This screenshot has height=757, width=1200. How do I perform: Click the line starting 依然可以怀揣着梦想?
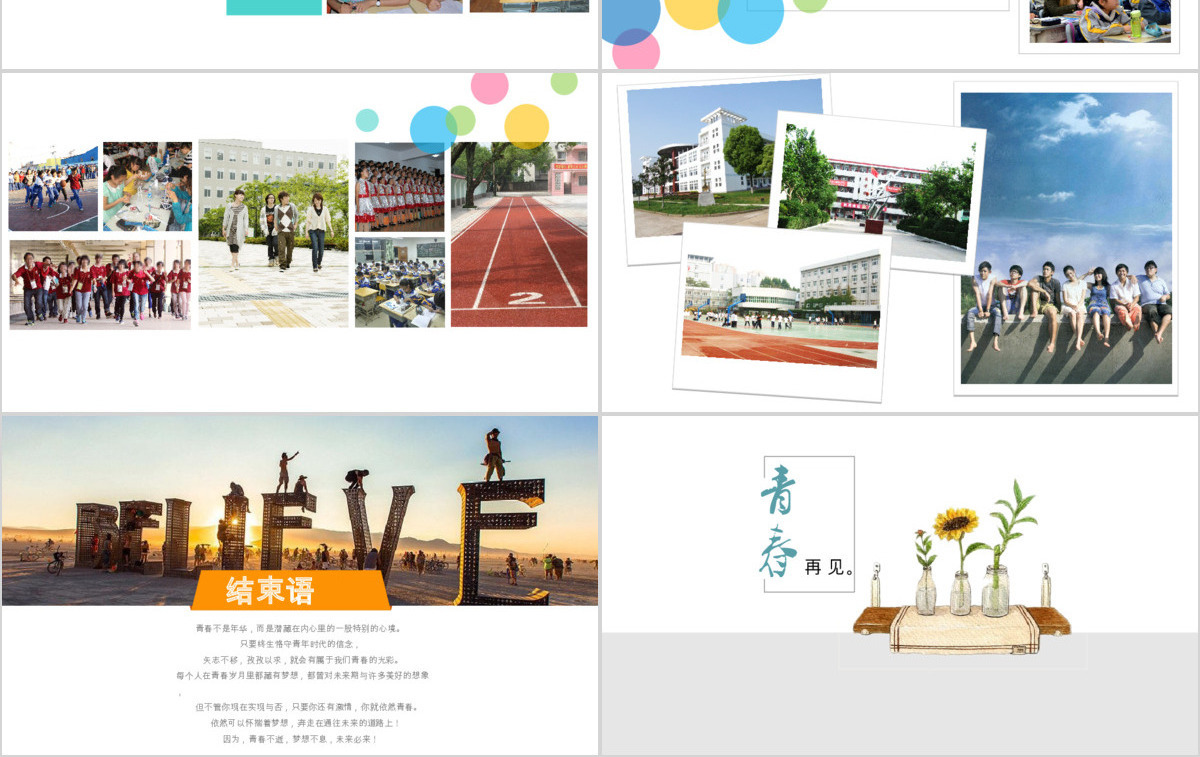tap(304, 723)
